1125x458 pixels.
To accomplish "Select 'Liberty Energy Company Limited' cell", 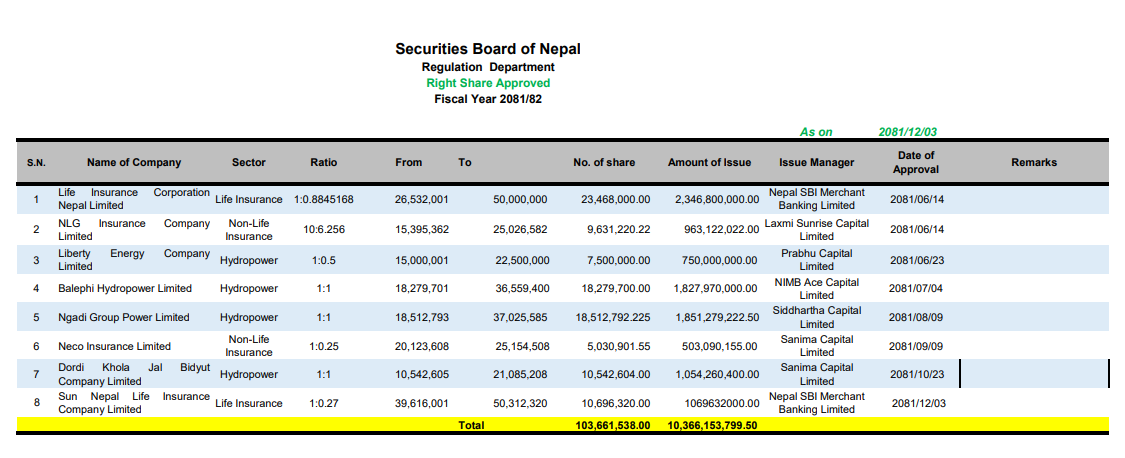I will pyautogui.click(x=134, y=260).
